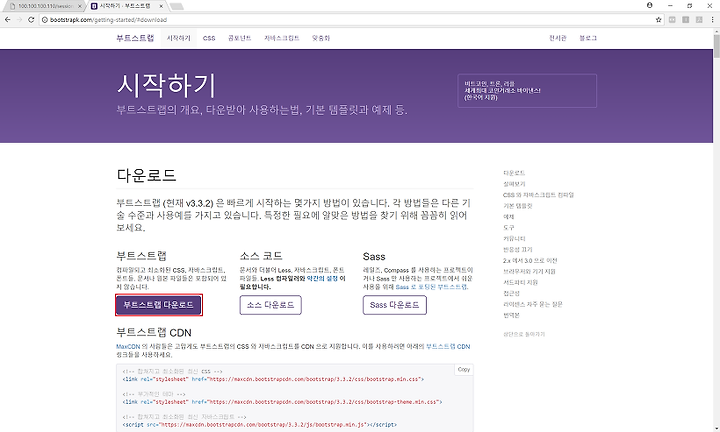This screenshot has width=720, height=432.
Task: Jump to 브라우저와 기기 지원 section
Action: [529, 272]
